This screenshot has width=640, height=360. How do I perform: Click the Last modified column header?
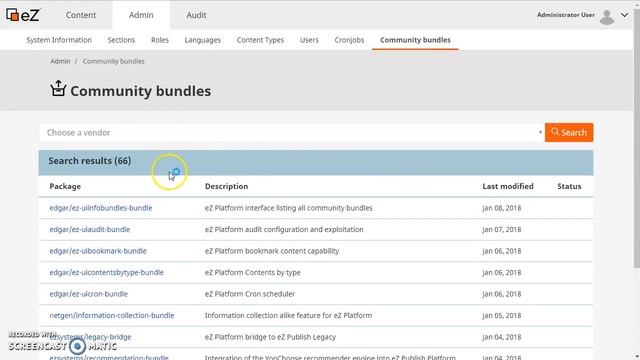coord(508,186)
